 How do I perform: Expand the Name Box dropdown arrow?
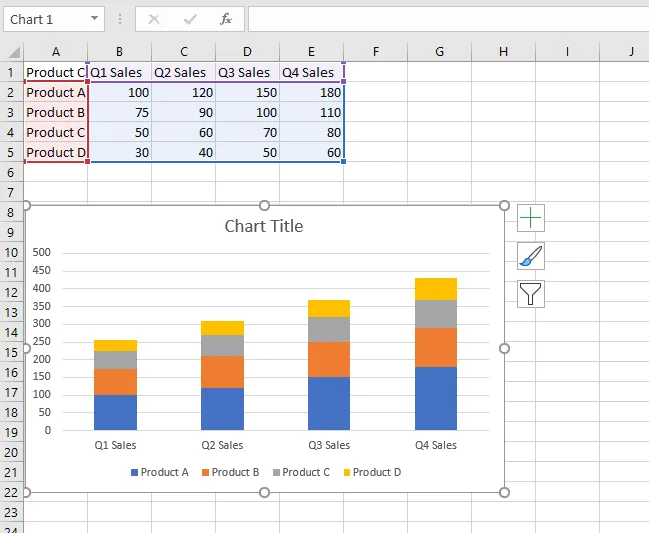[x=94, y=19]
